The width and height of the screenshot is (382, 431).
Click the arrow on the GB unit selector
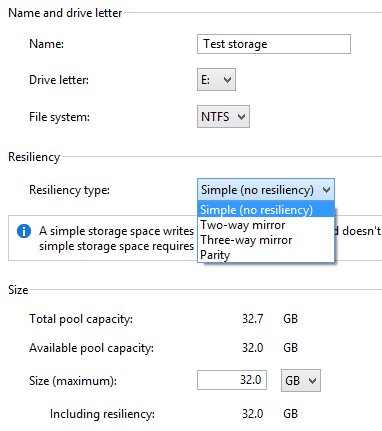coord(312,381)
